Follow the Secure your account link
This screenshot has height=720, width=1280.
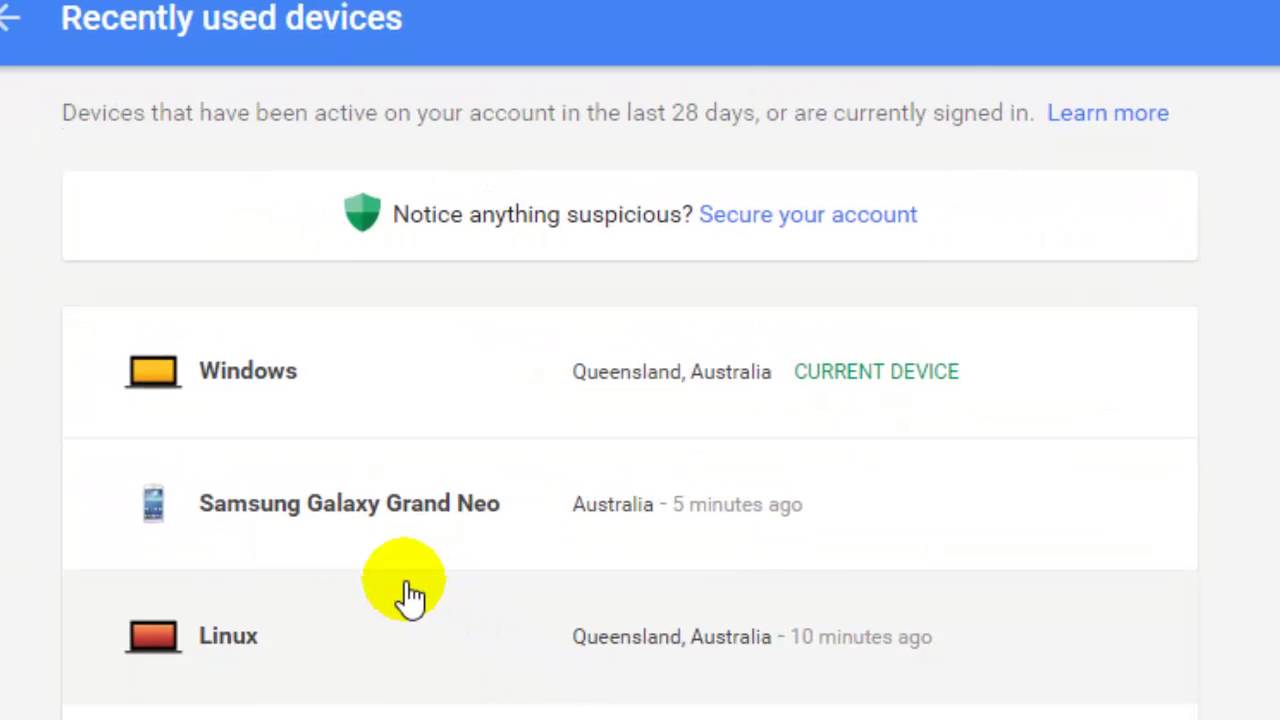click(x=807, y=214)
